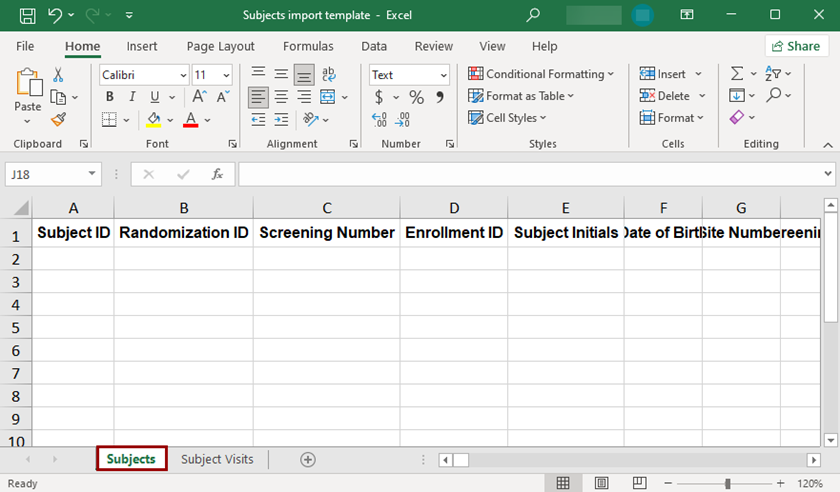Click the Save icon in title bar
This screenshot has height=492, width=840.
27,16
